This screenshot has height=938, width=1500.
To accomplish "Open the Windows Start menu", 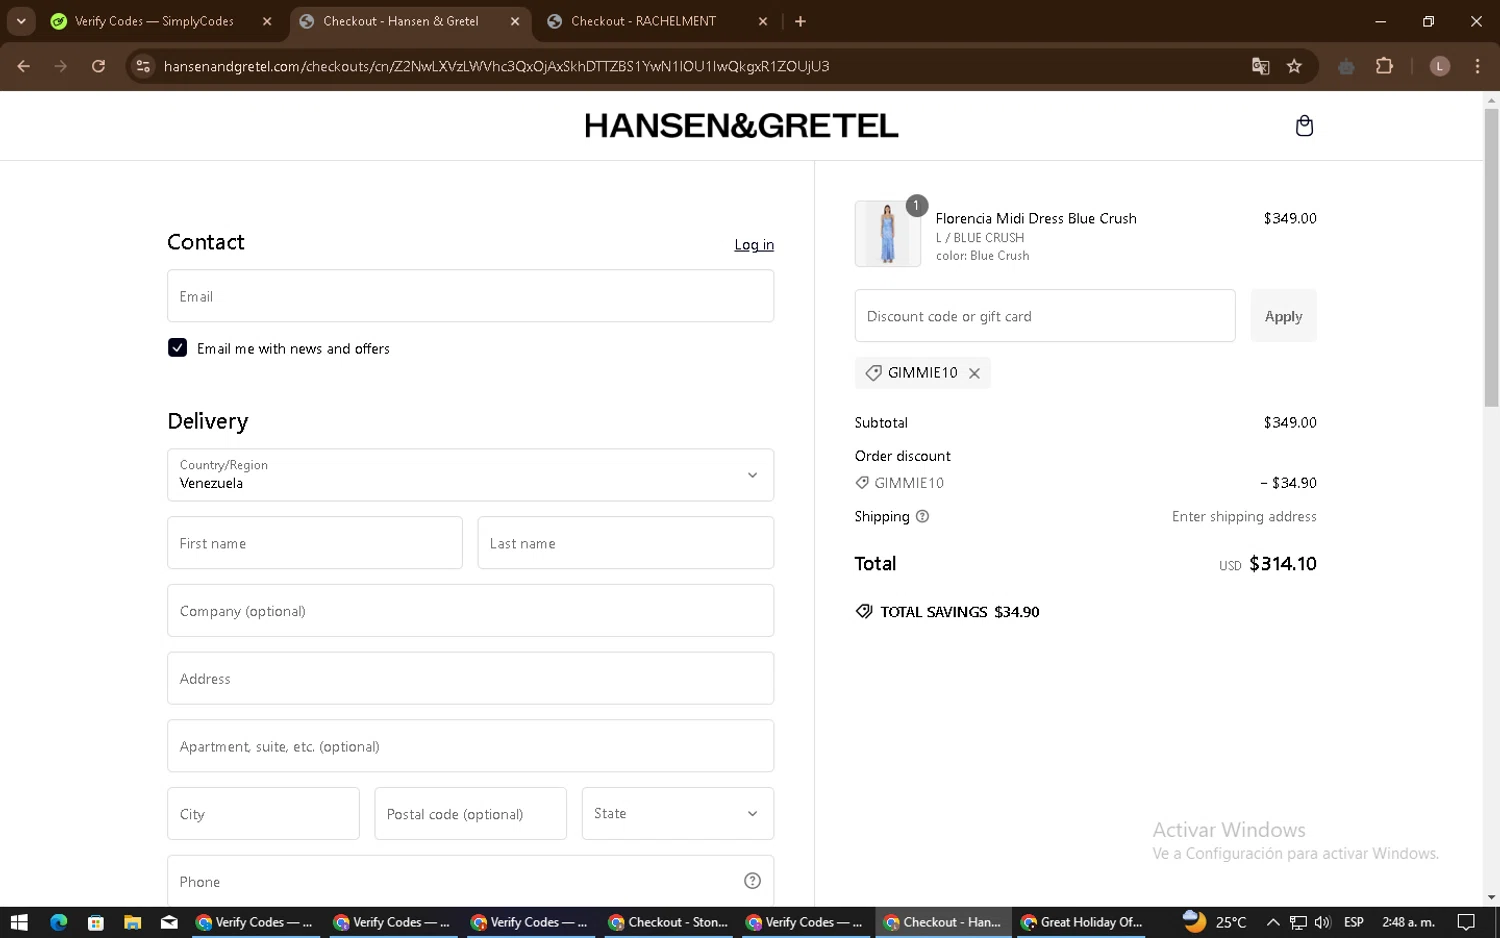I will 19,922.
